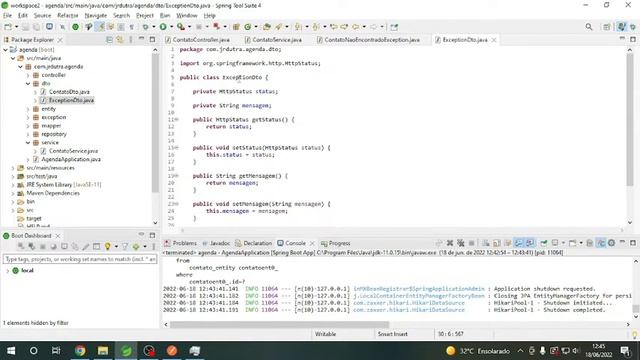The width and height of the screenshot is (640, 360).
Task: Click Collapse All in Package Explorer
Action: (109, 40)
